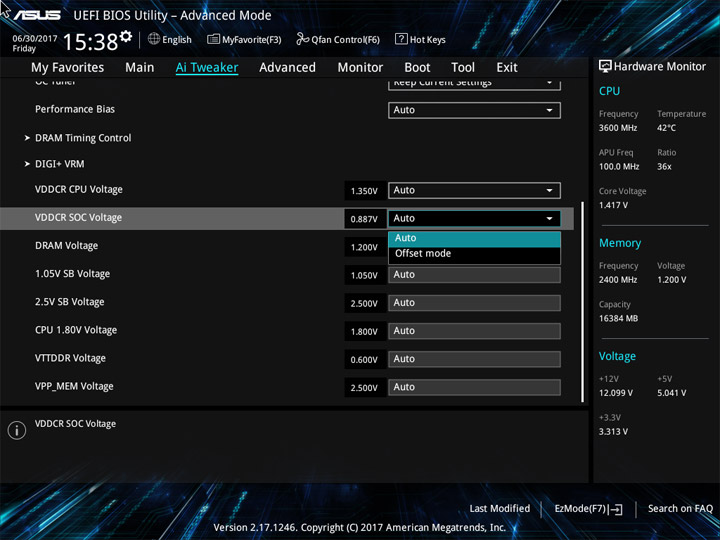Click the 0.600V VTTDDR value
The height and width of the screenshot is (540, 720).
[364, 360]
